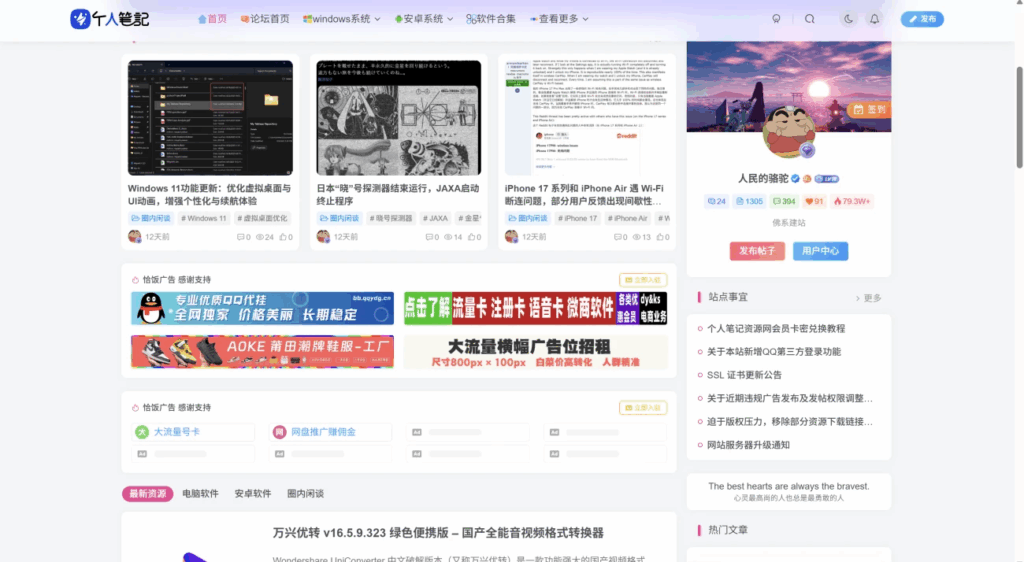
Task: Open the iPhone 17 article thumbnail
Action: (x=587, y=117)
